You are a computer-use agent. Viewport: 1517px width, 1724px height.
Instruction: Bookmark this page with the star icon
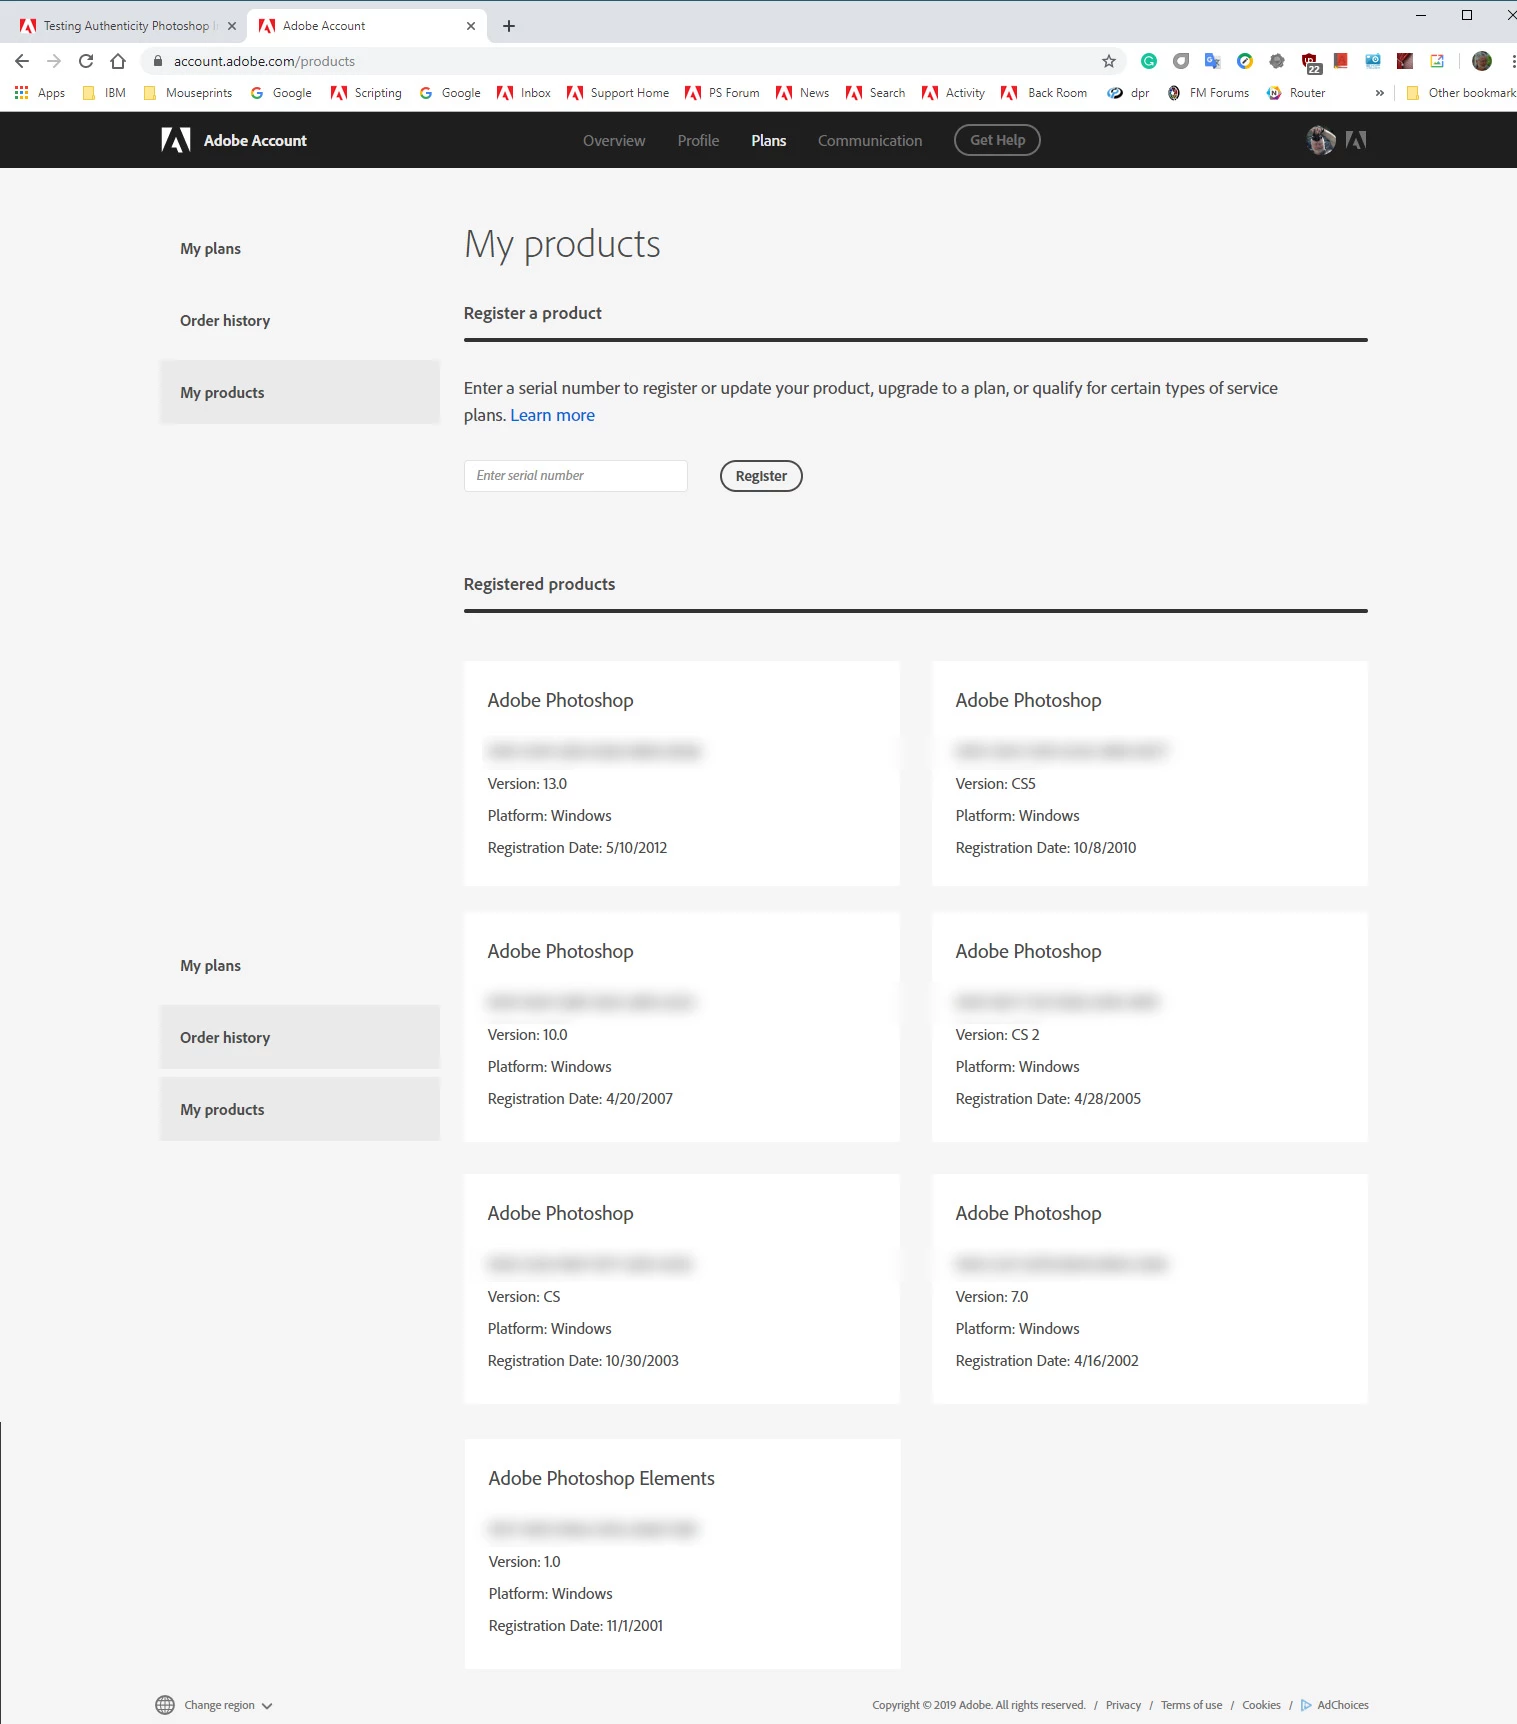(1109, 61)
